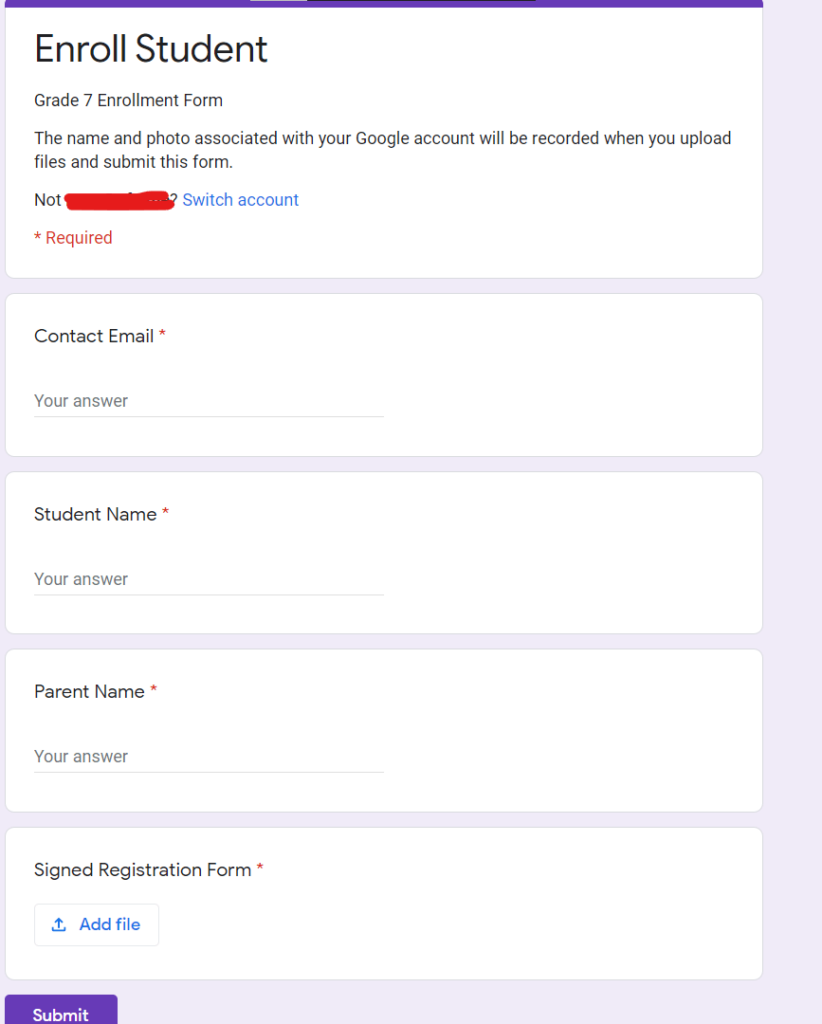Click the Grade 7 Enrollment Form subtitle

pos(128,100)
